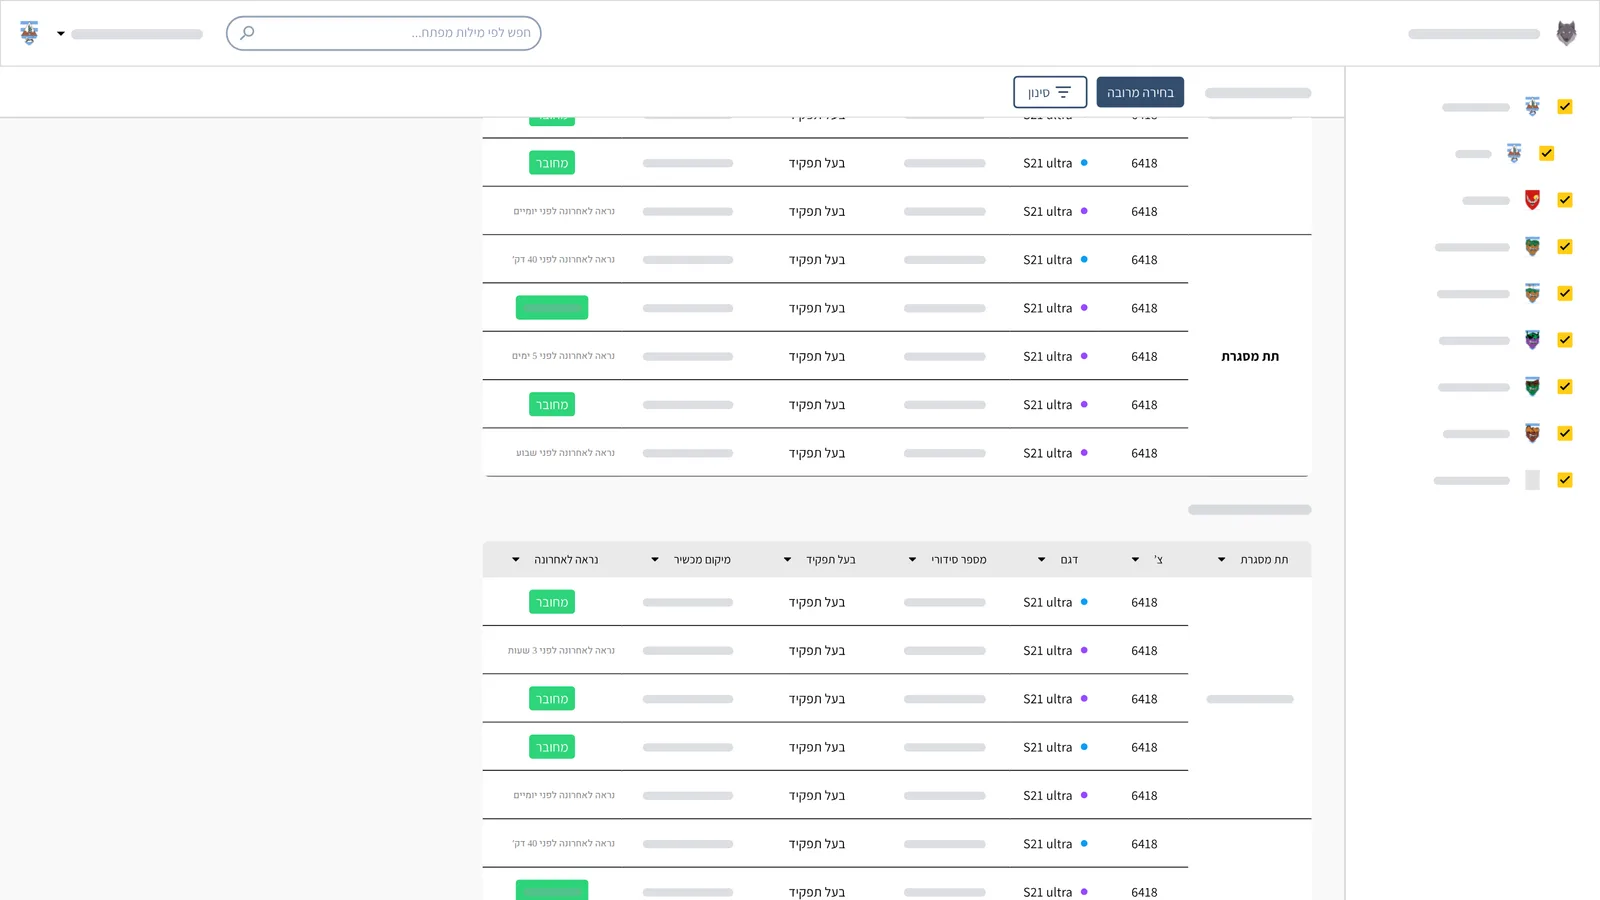
Task: Select 'נראה לאחרונה לפני שבוע' cell
Action: 565,453
